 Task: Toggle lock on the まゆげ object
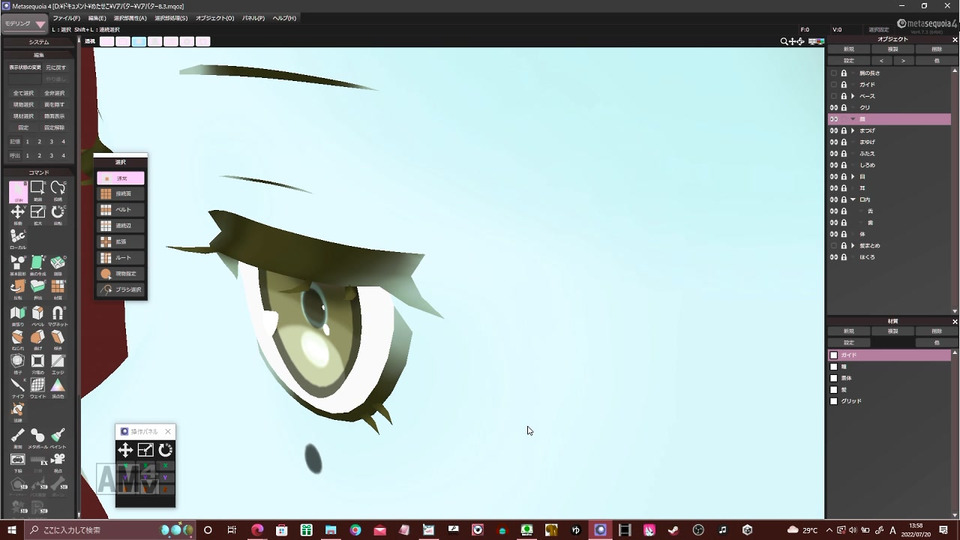(x=844, y=142)
